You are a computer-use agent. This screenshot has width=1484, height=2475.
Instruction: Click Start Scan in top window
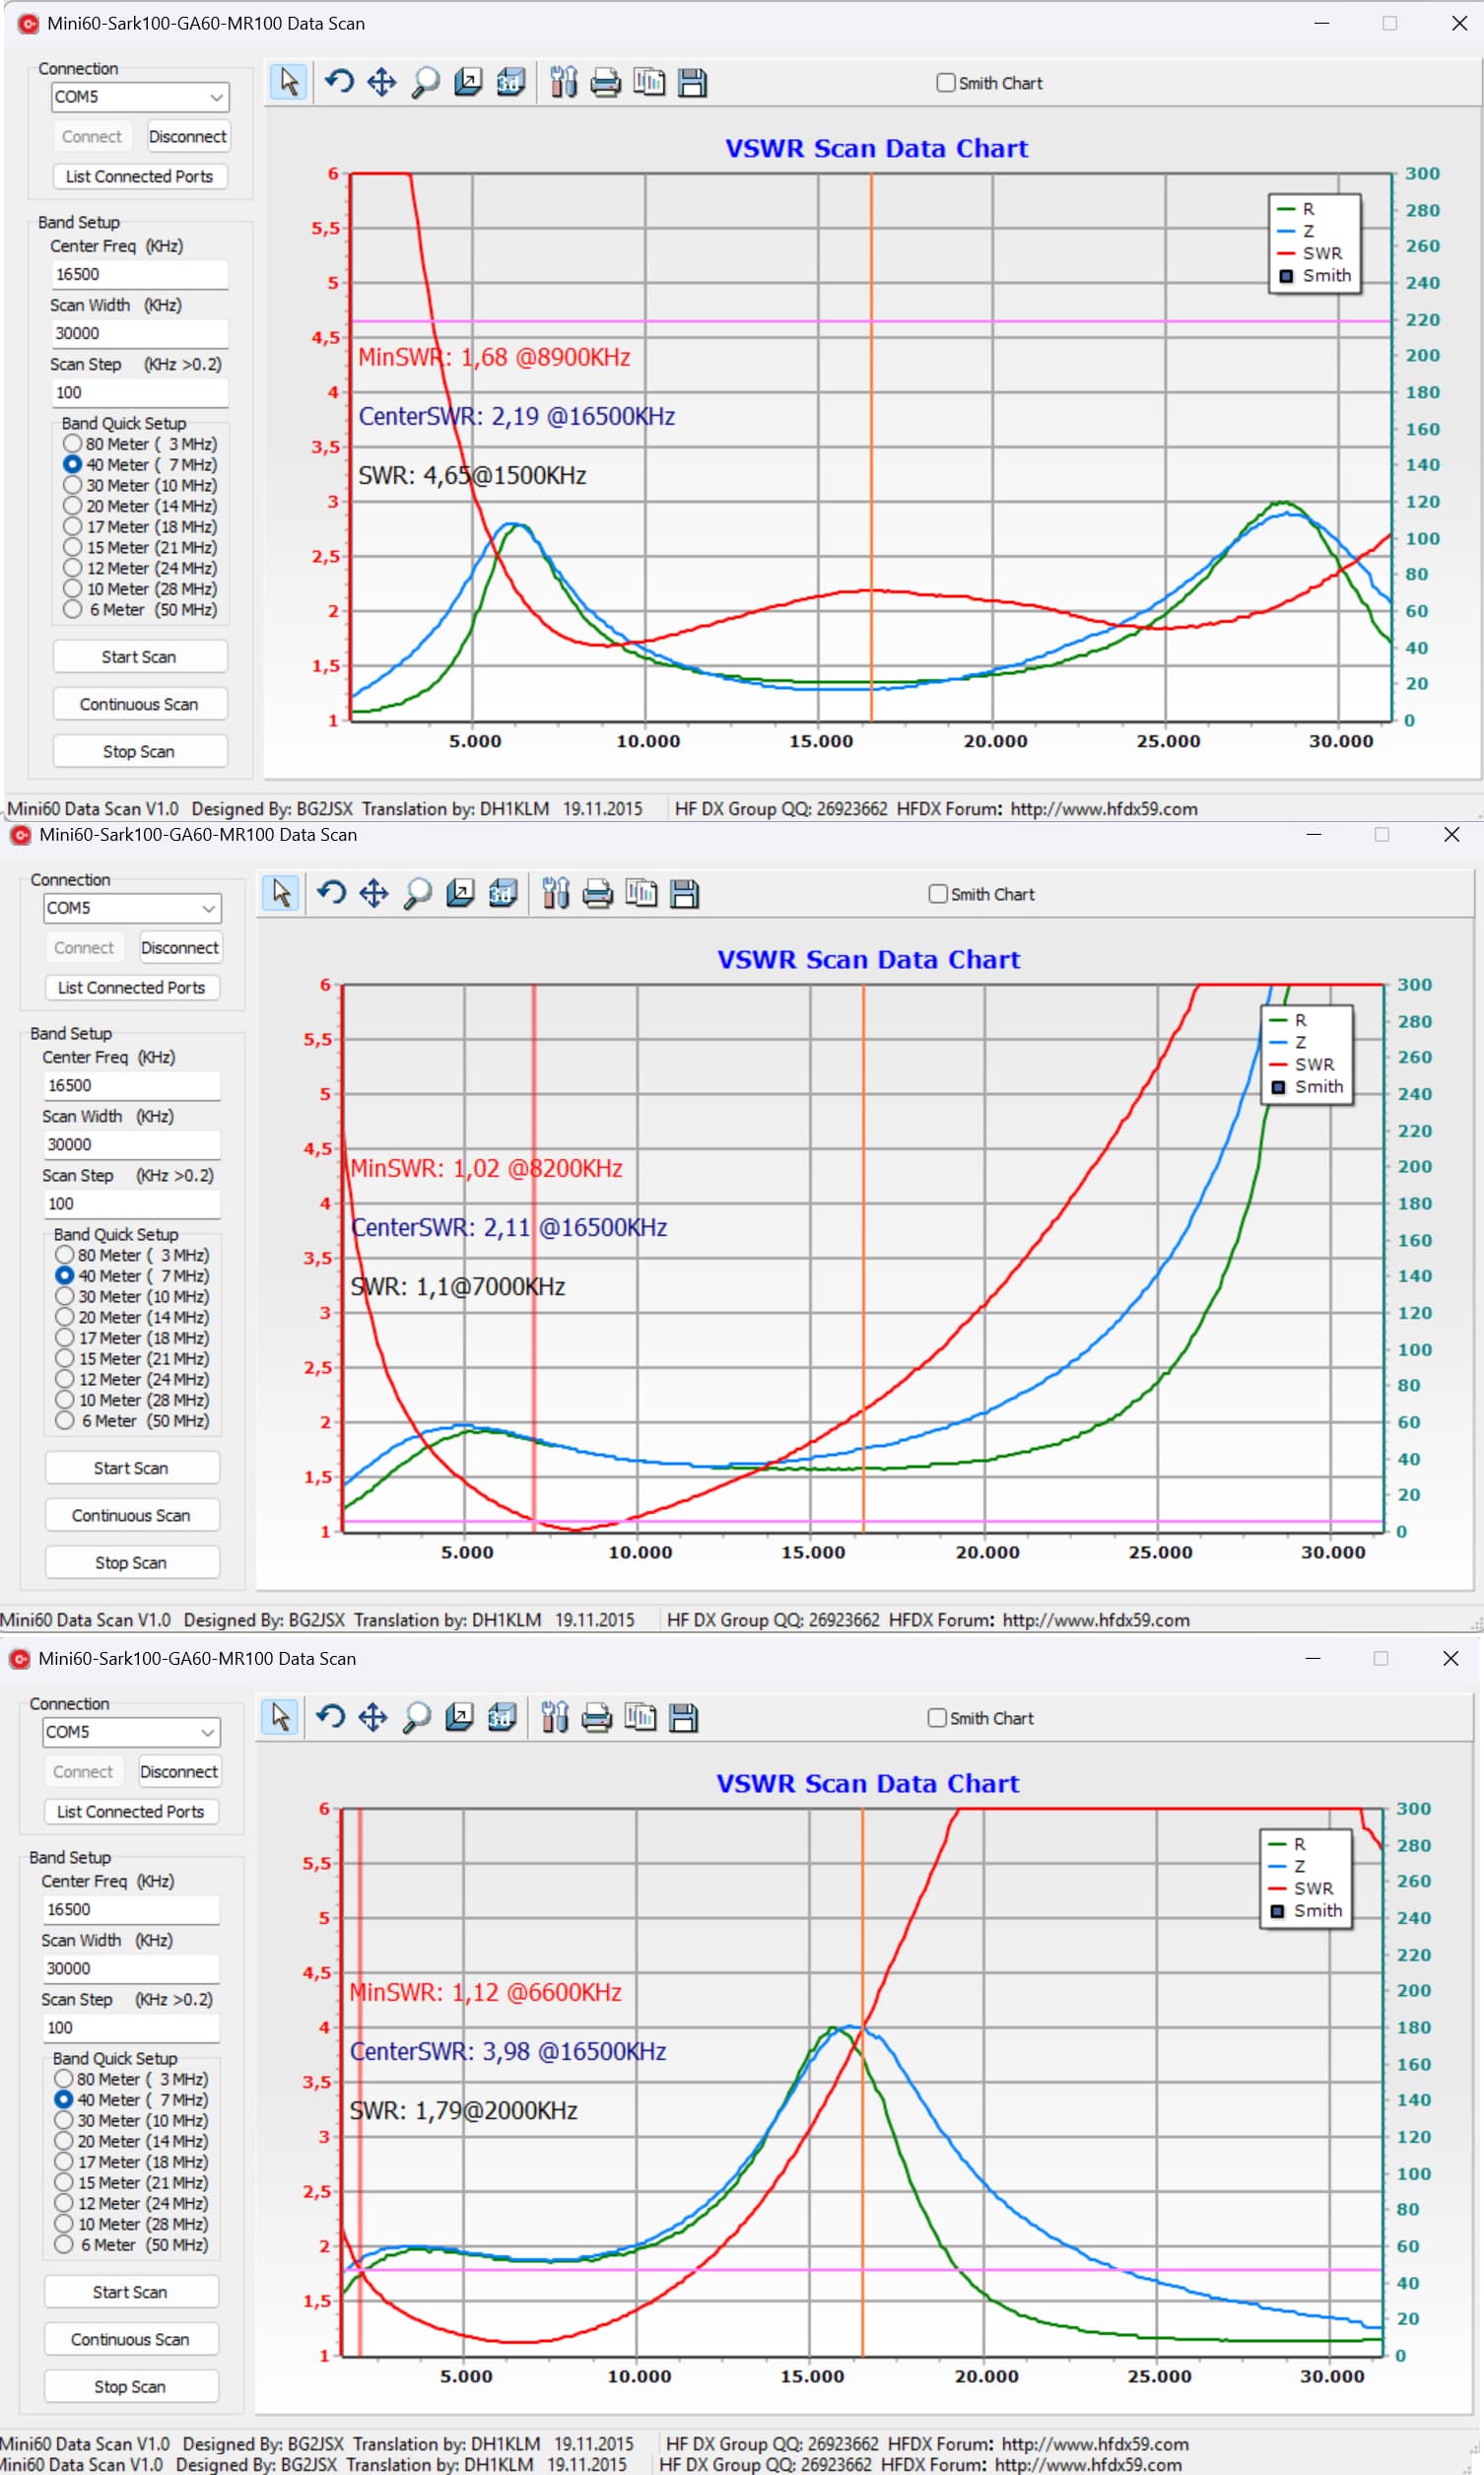point(139,657)
